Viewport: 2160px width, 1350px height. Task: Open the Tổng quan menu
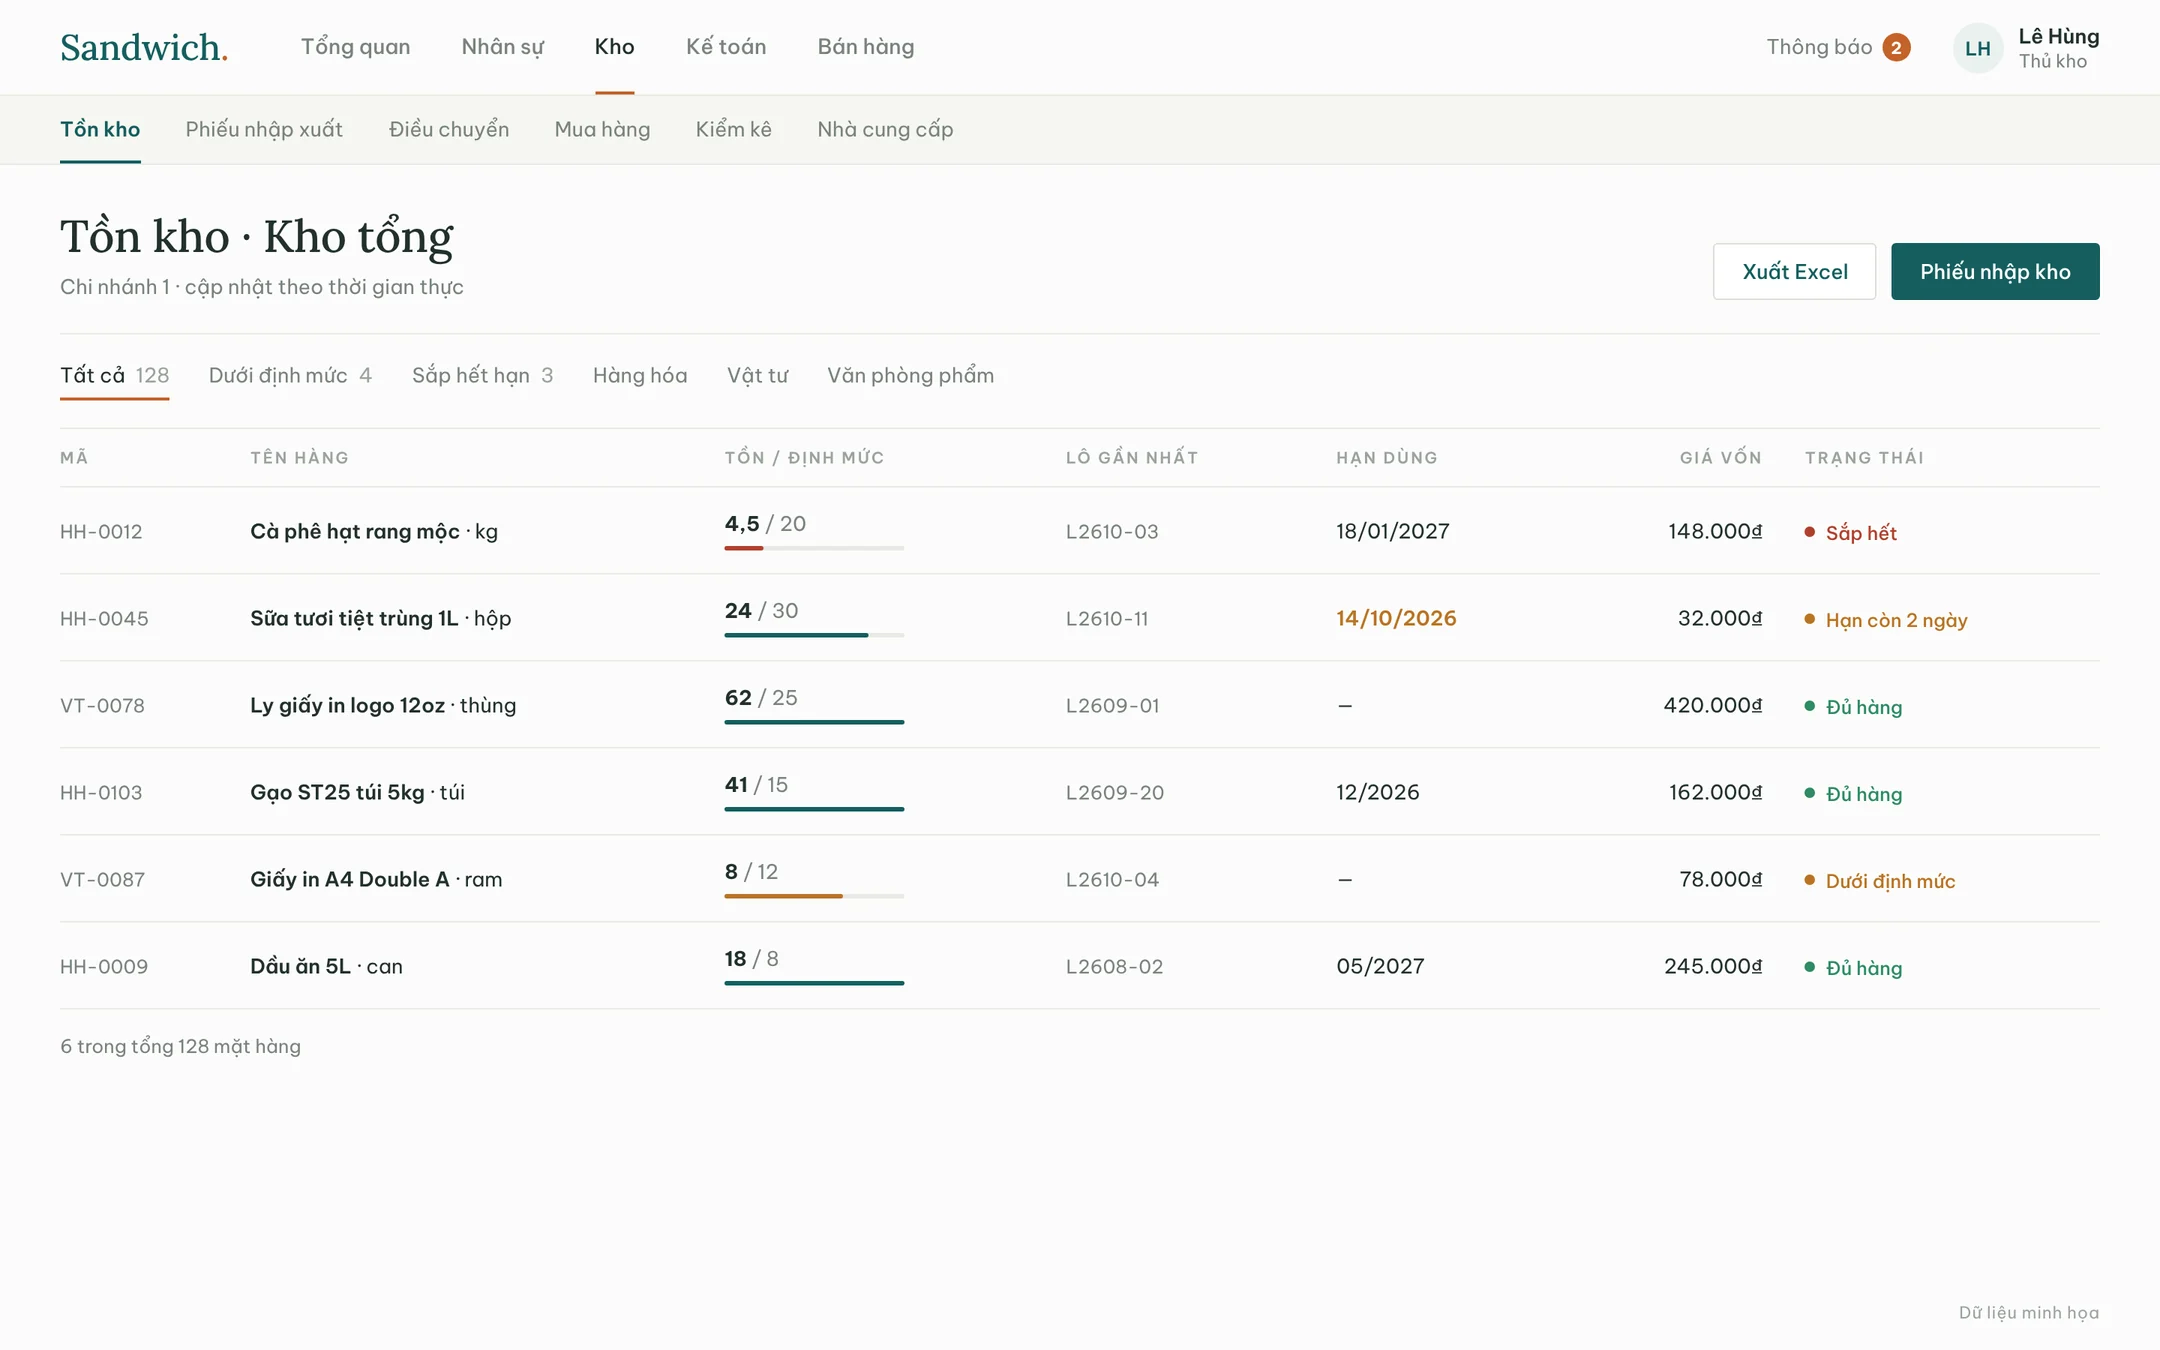[x=355, y=47]
